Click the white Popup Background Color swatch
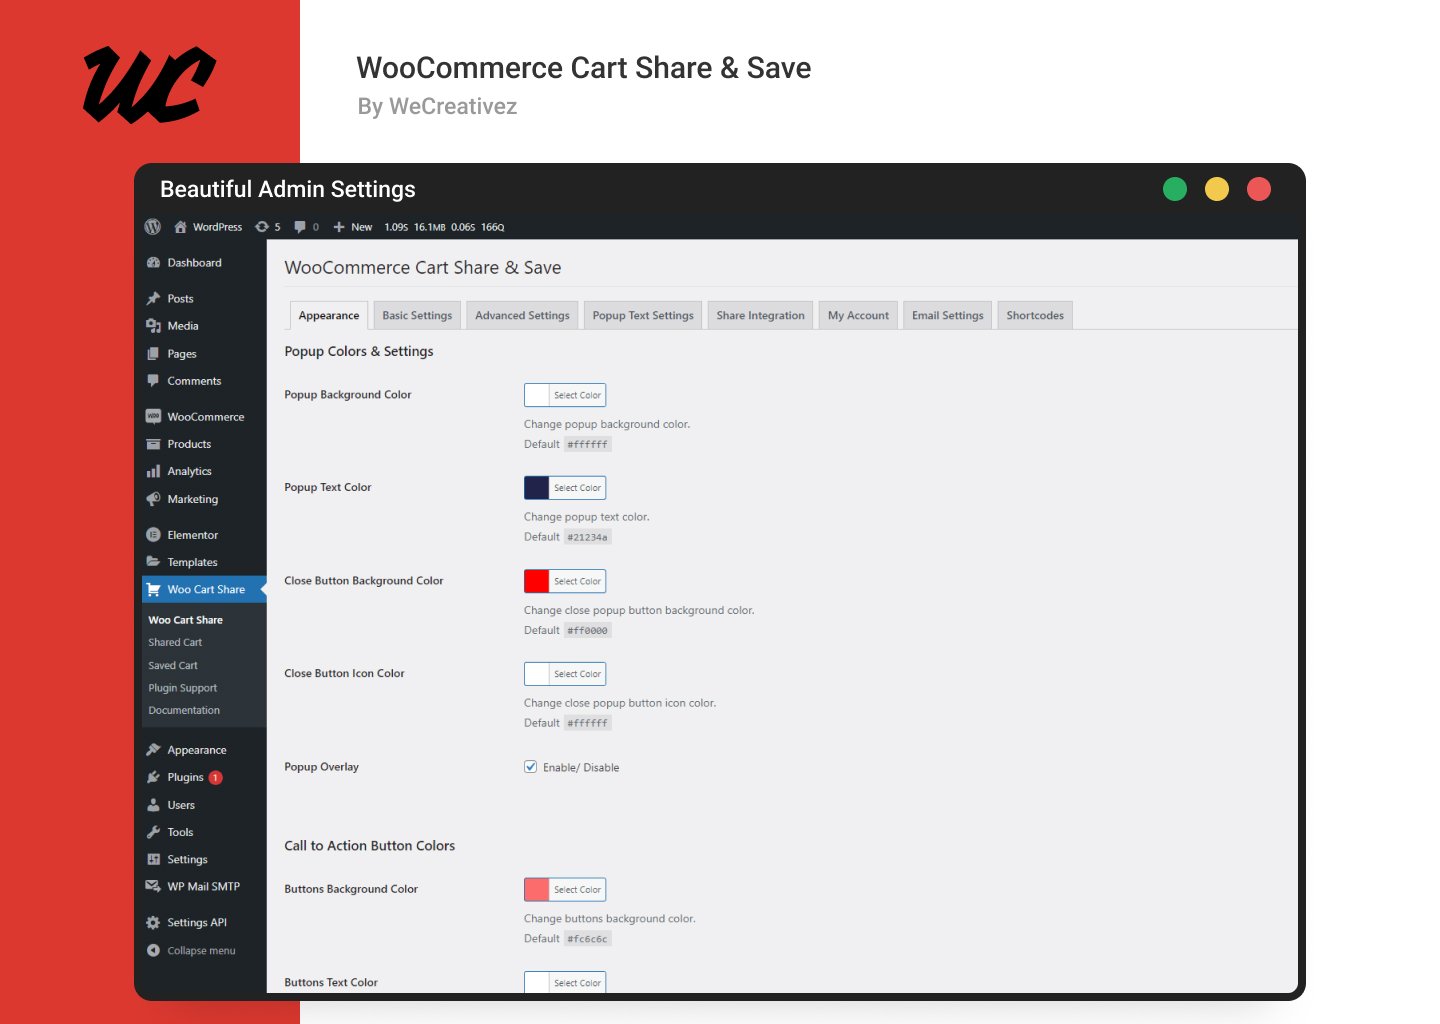 point(537,395)
